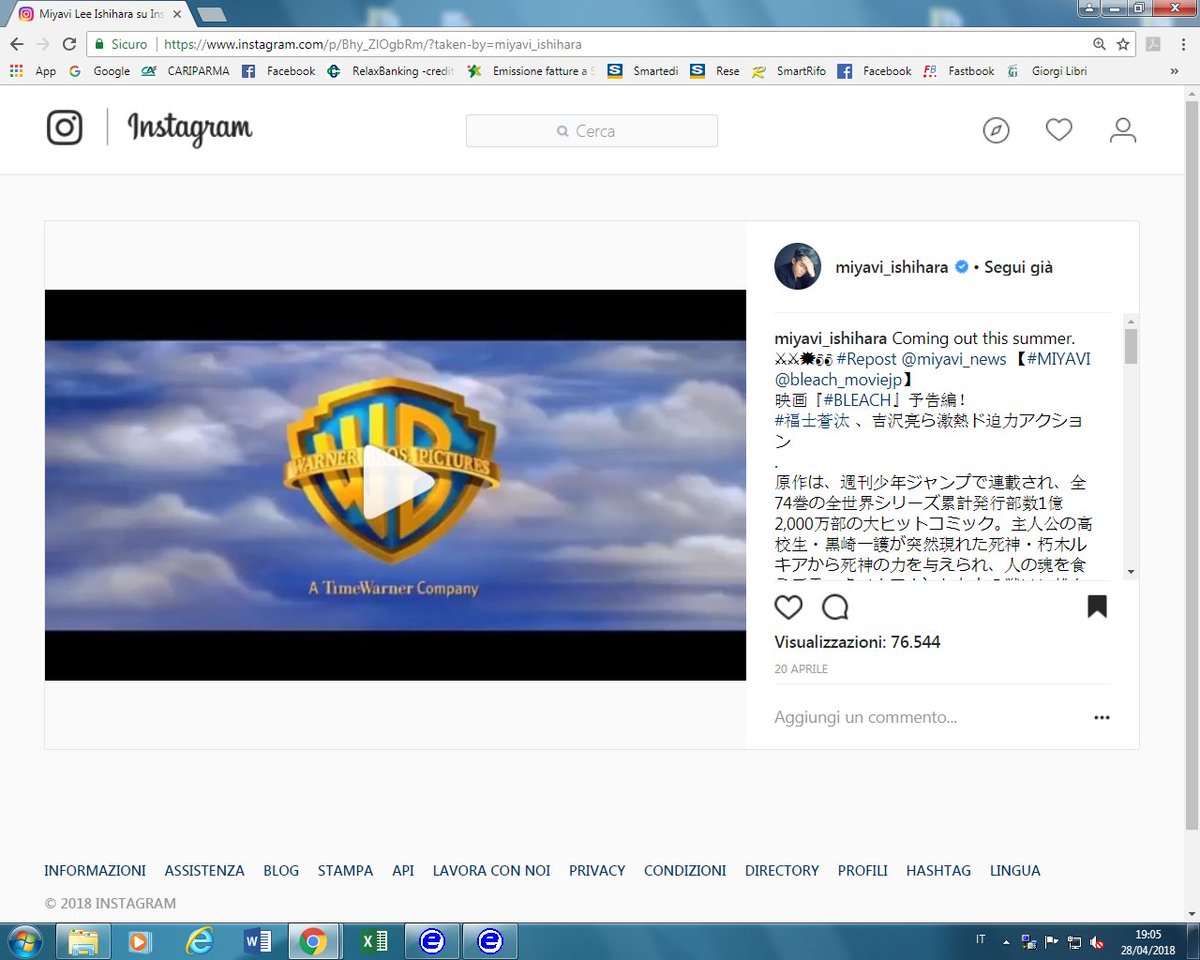Viewport: 1200px width, 960px height.
Task: Open BLOG footer link
Action: (x=281, y=871)
